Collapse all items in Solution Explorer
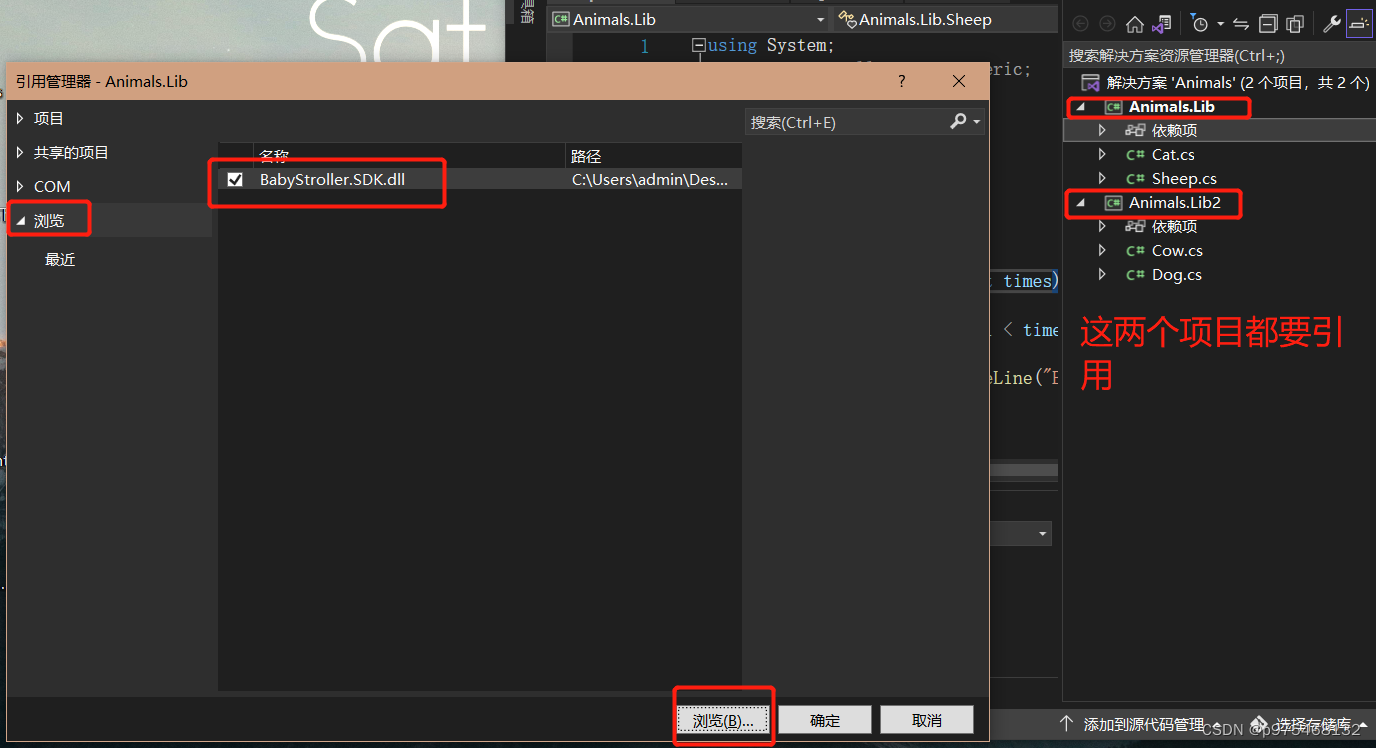 click(x=1268, y=24)
